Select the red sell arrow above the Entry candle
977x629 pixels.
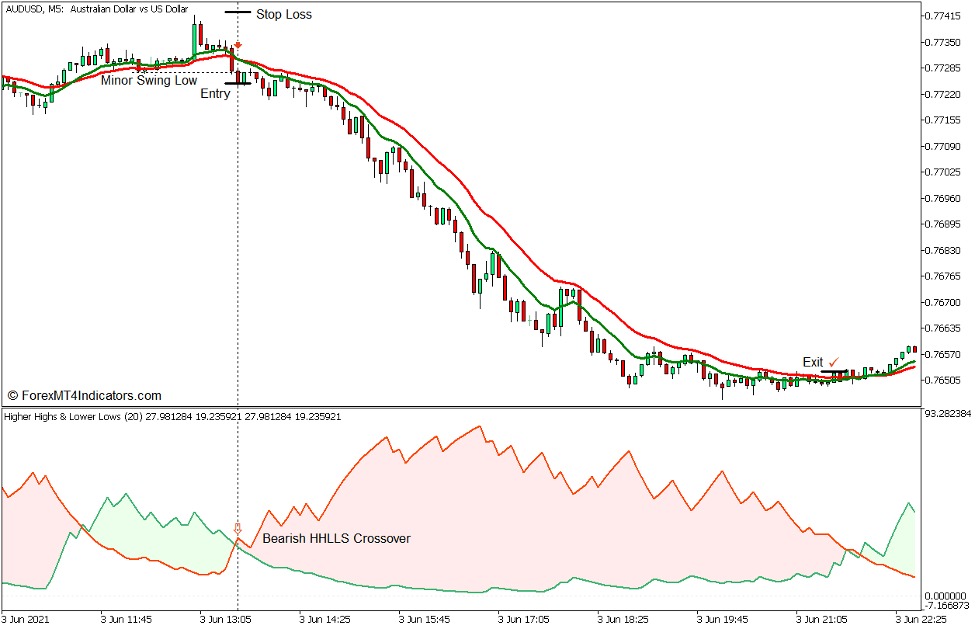[x=238, y=45]
